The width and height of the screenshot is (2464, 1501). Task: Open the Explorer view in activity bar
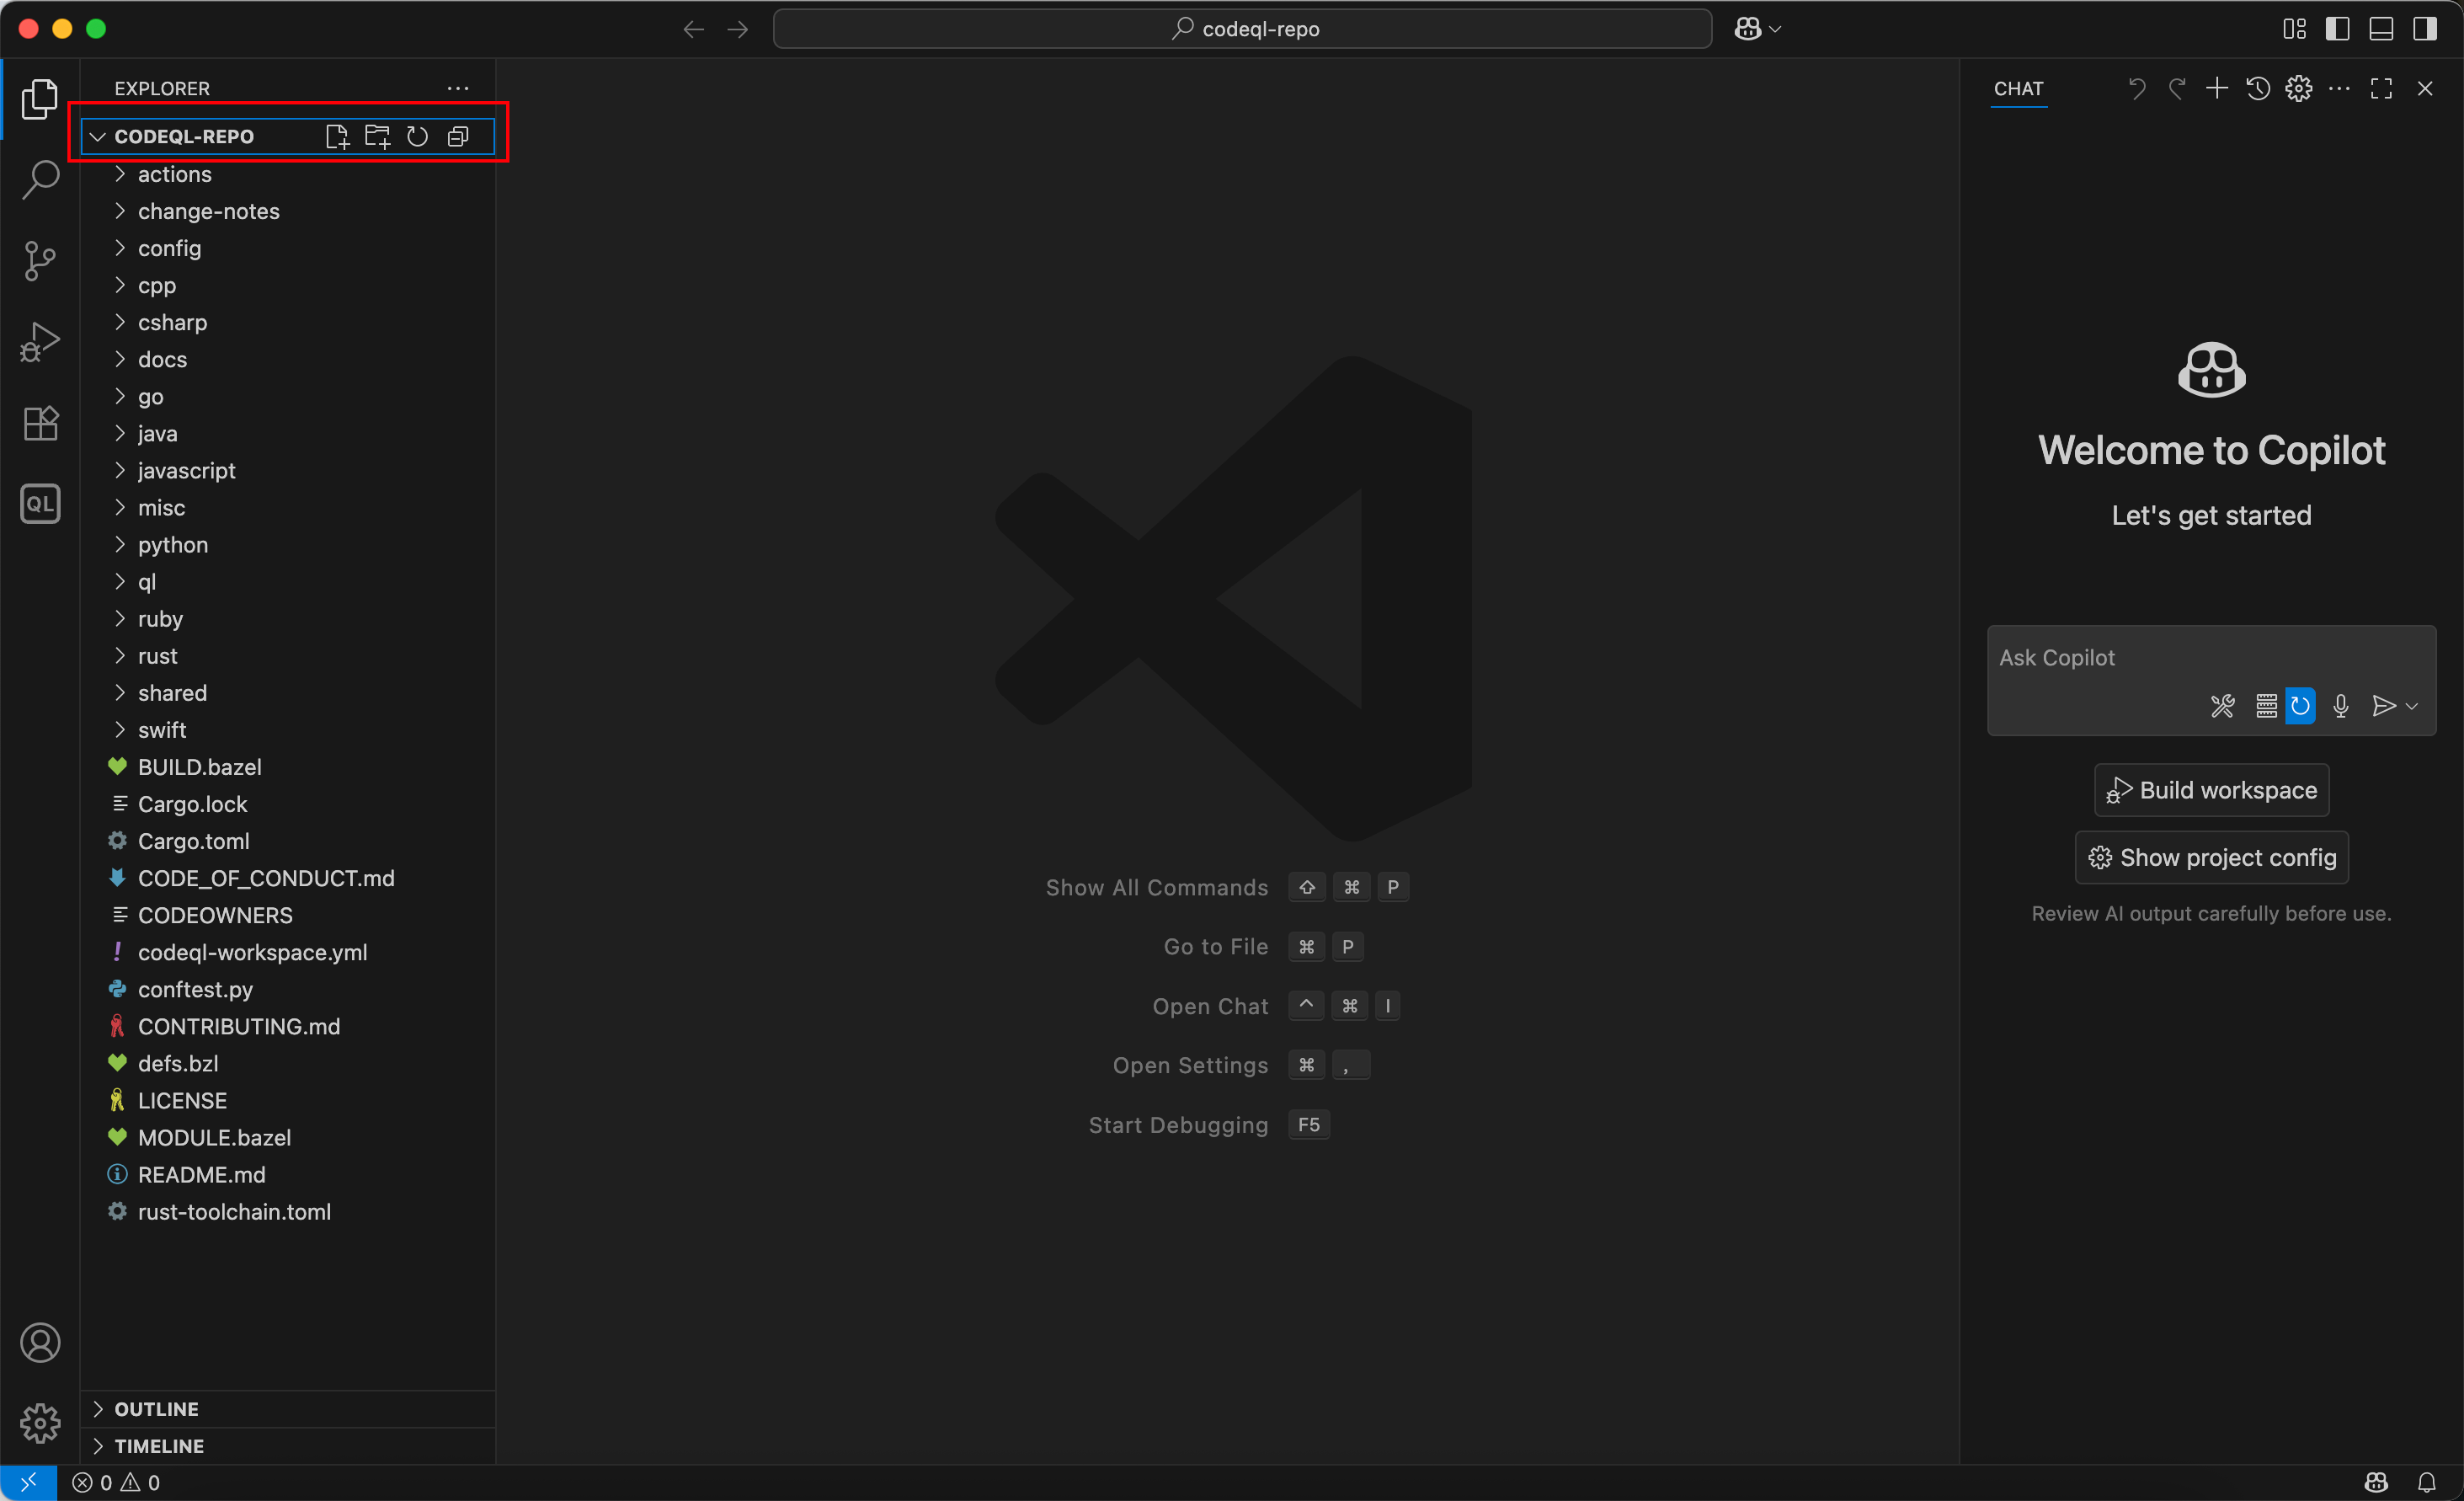40,99
